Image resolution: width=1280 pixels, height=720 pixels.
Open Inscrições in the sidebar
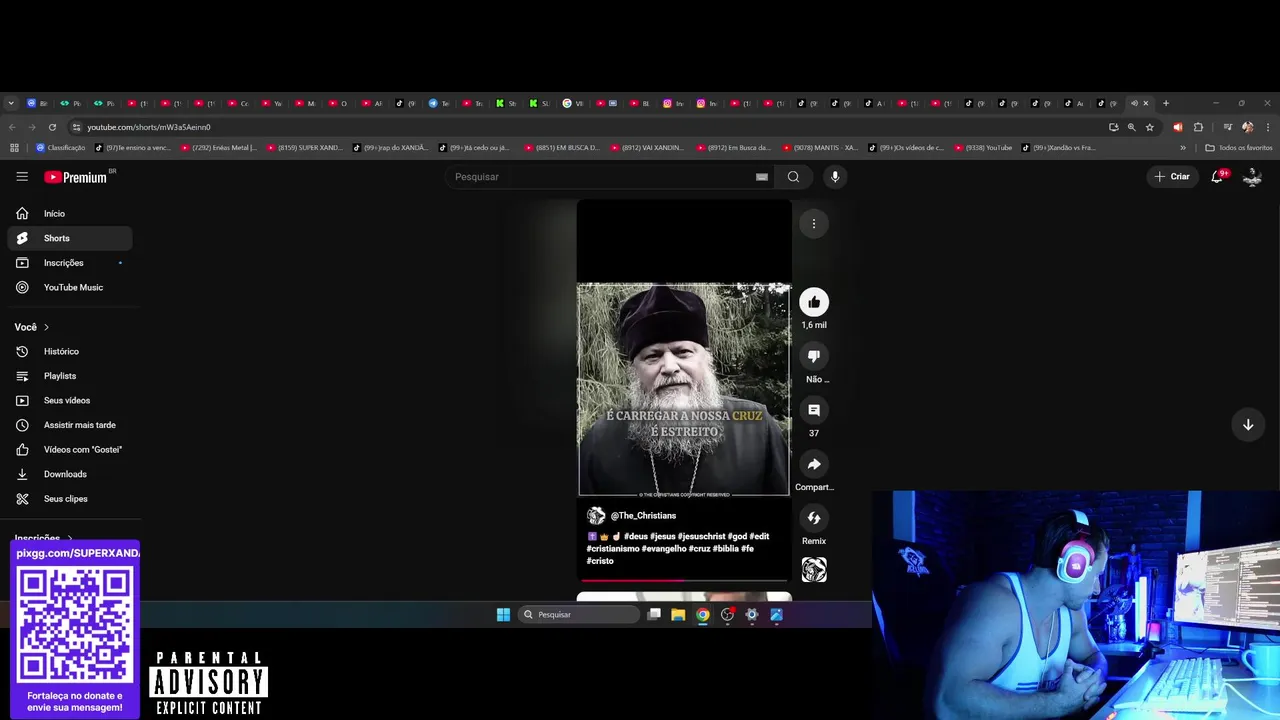(x=70, y=263)
